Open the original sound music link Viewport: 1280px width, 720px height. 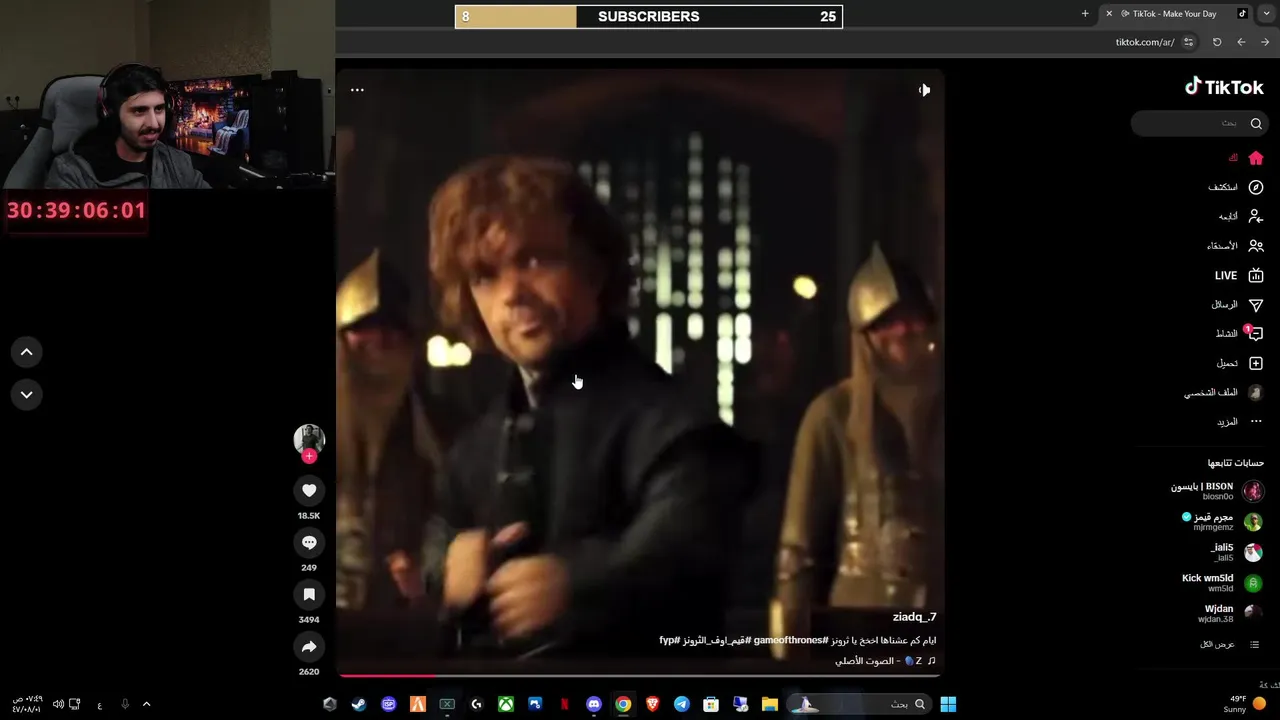[x=885, y=661]
